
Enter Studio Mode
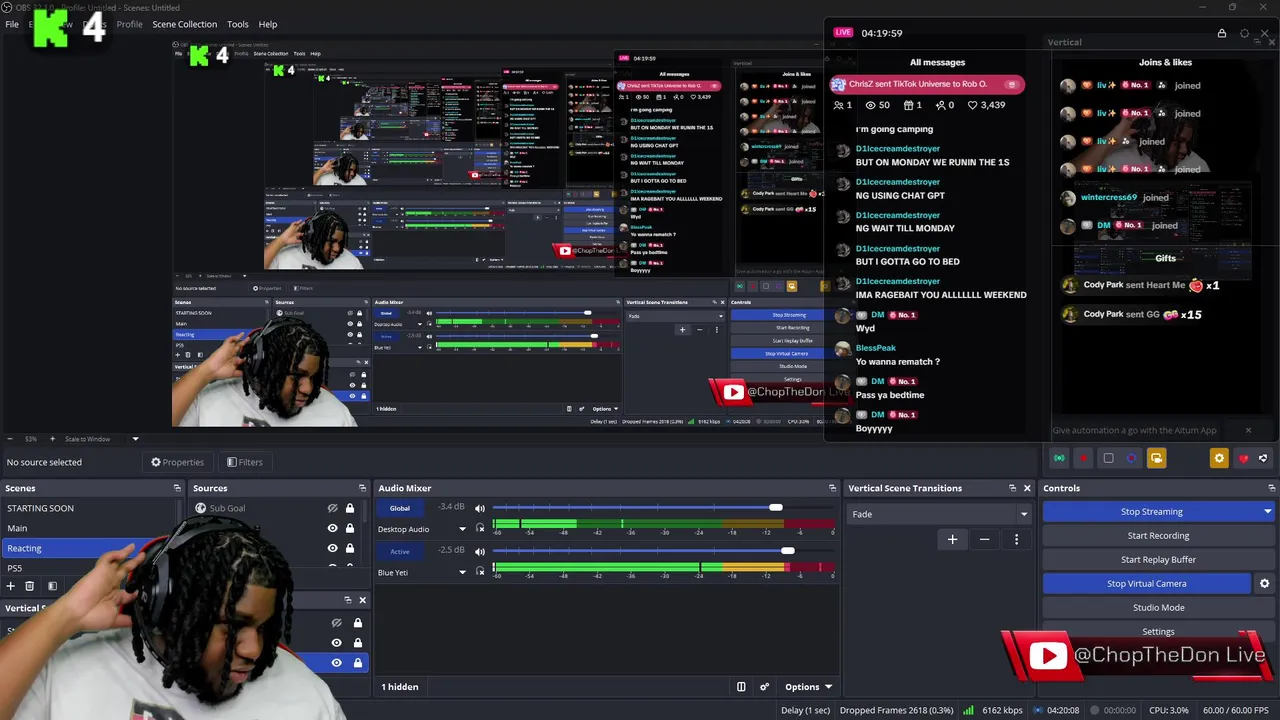tap(1158, 607)
